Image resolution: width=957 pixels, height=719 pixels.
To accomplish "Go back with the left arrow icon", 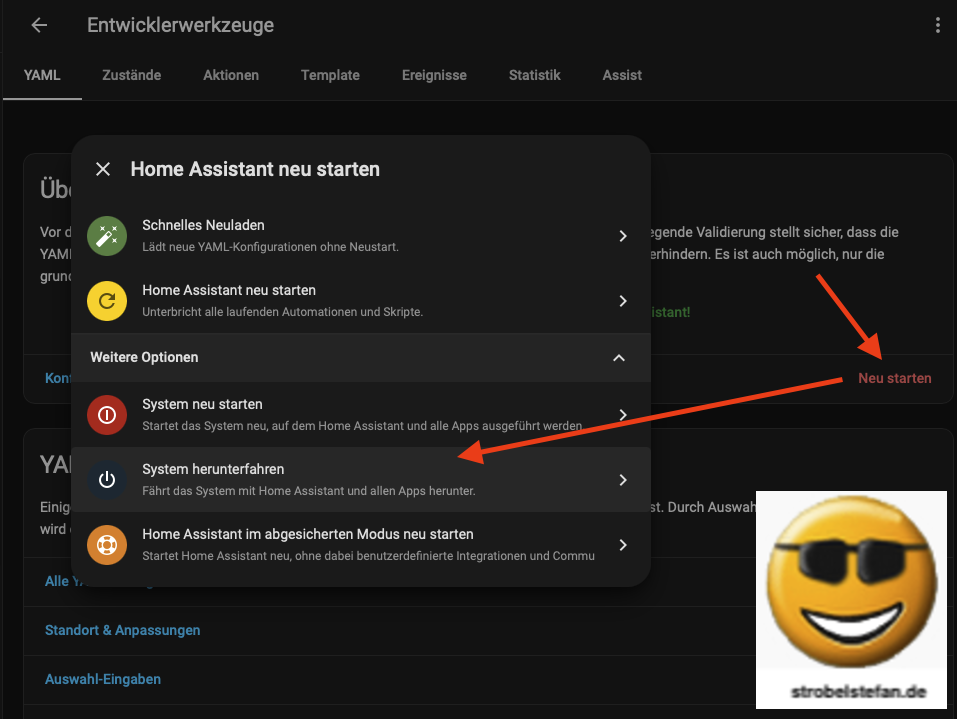I will [x=39, y=25].
